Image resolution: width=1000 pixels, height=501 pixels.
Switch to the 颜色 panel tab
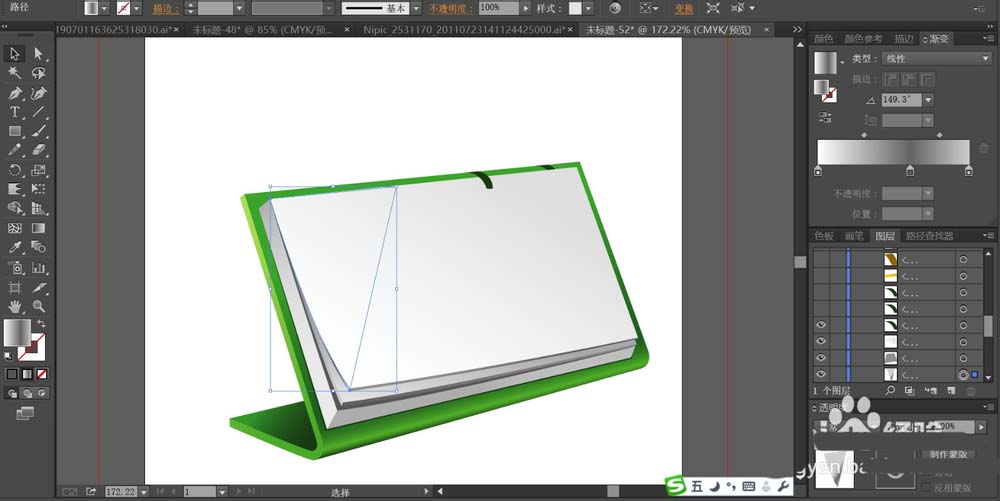pyautogui.click(x=823, y=39)
